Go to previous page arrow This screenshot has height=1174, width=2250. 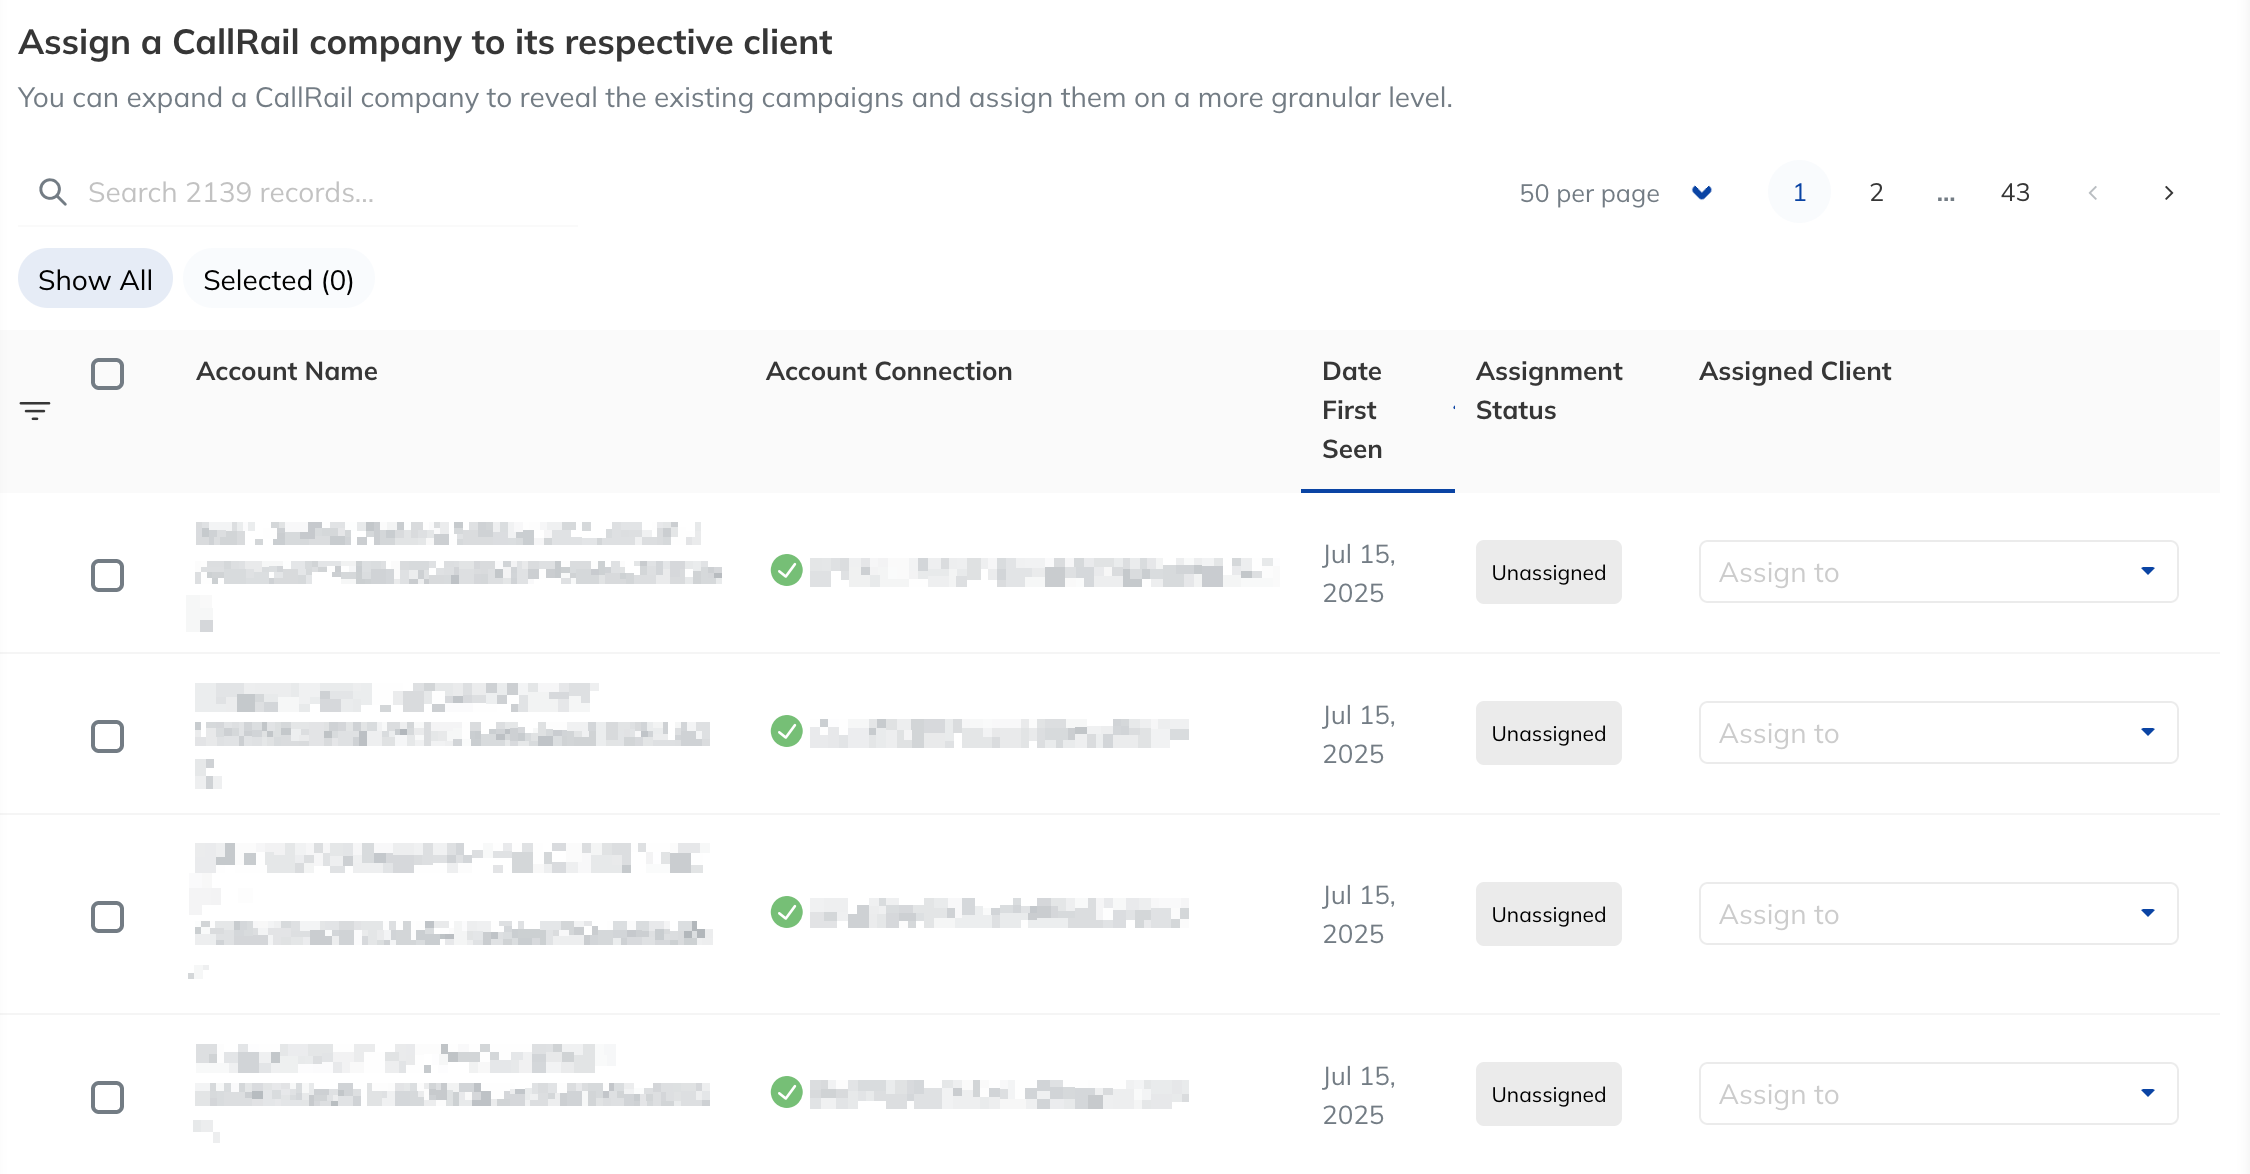(x=2092, y=193)
